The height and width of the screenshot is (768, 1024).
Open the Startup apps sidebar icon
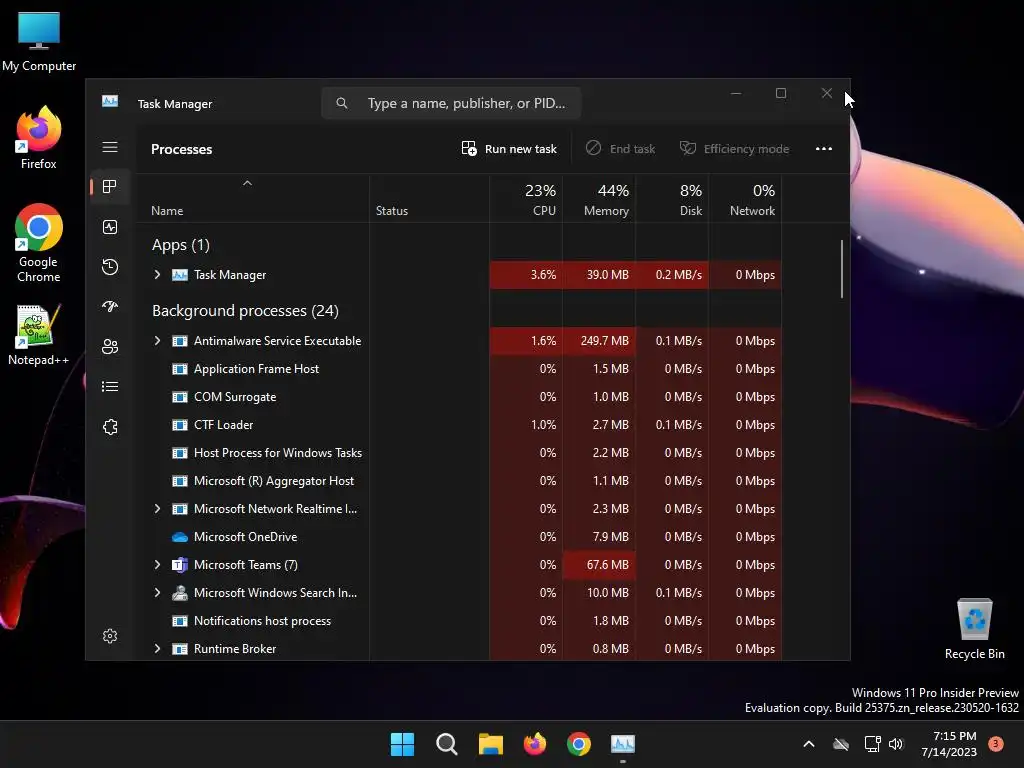click(110, 306)
